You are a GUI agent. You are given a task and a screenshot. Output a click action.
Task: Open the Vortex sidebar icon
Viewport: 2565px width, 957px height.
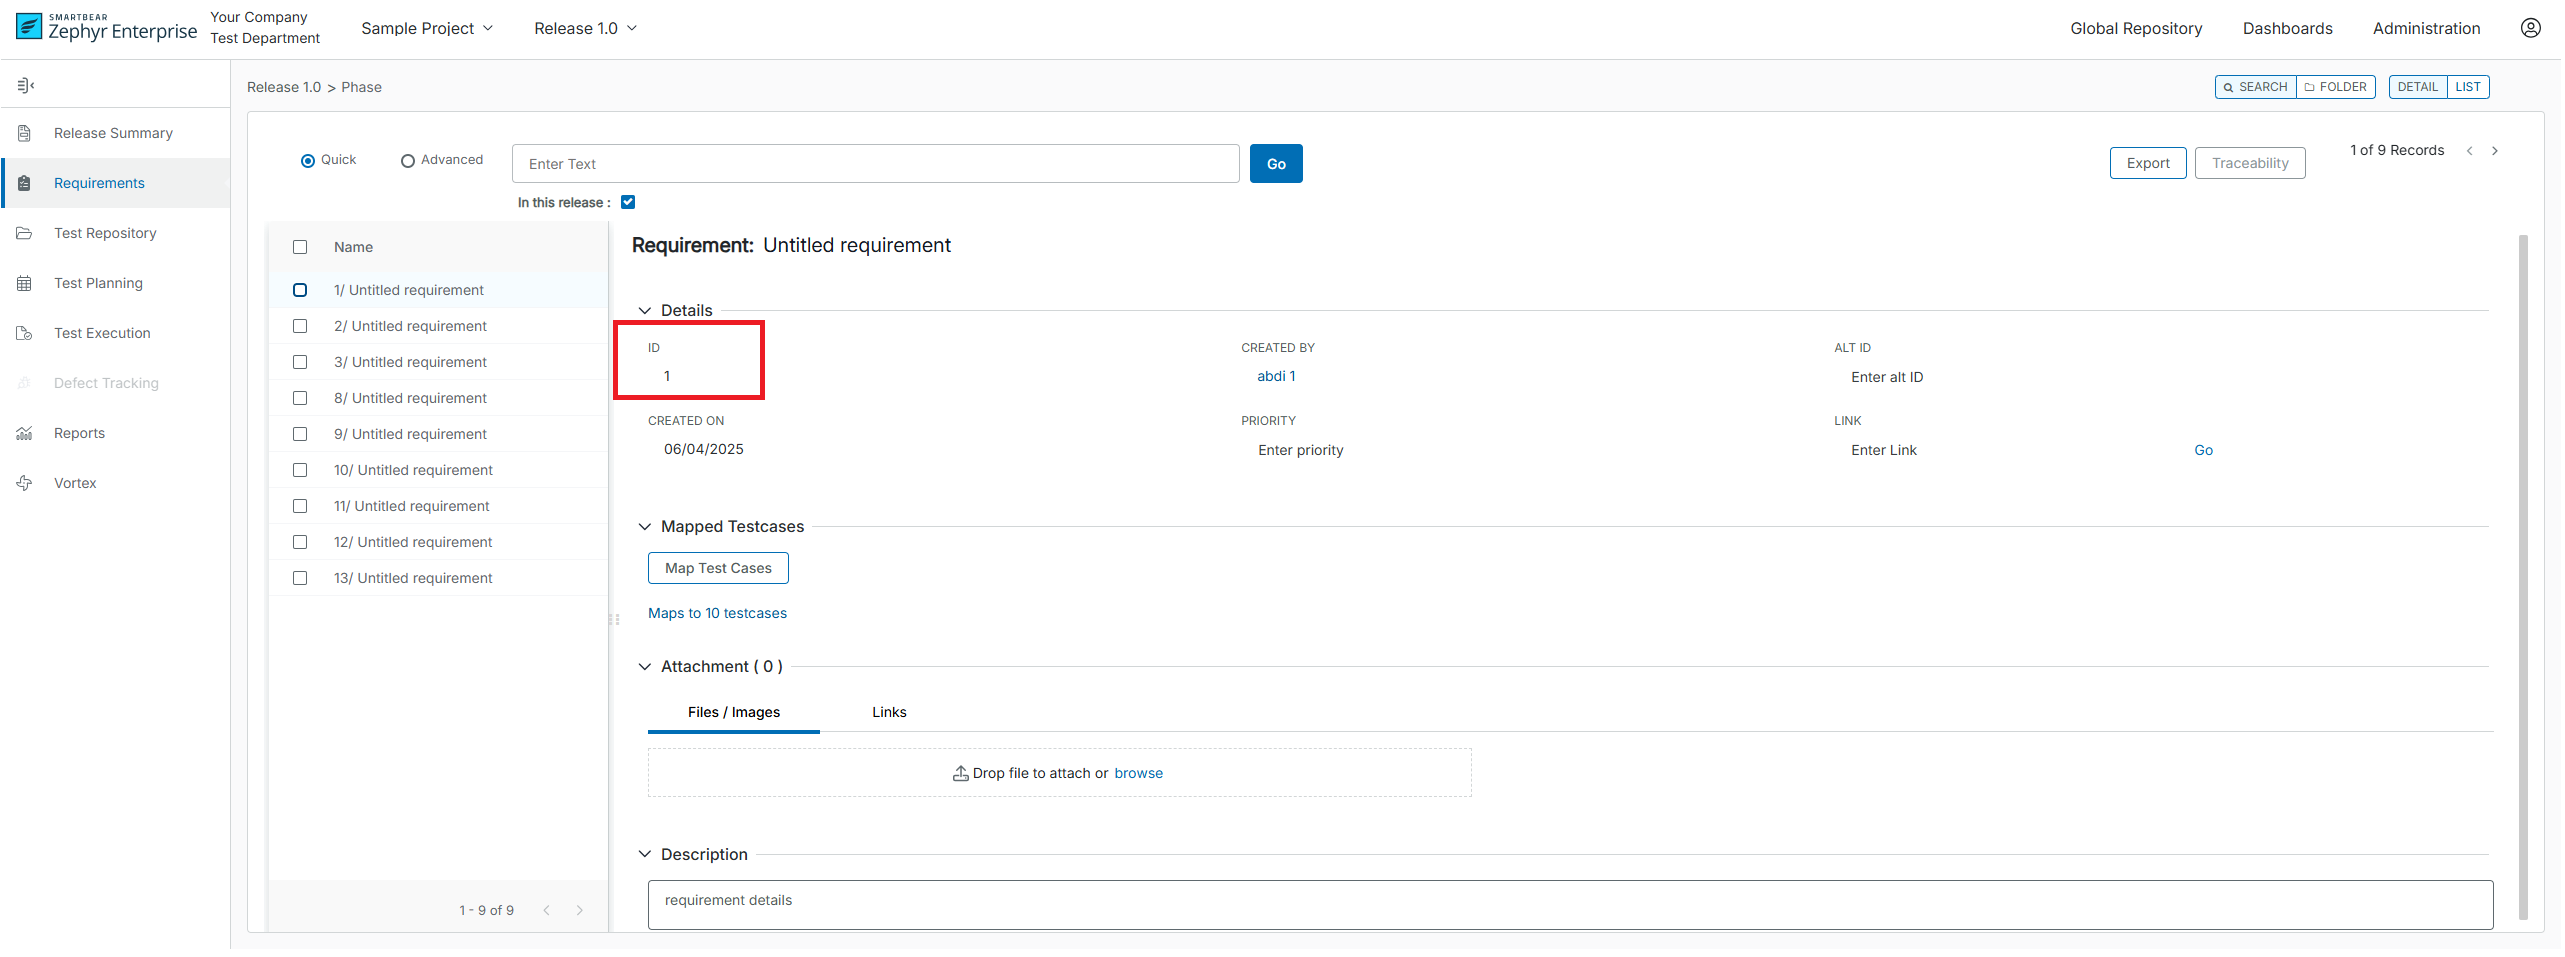25,483
